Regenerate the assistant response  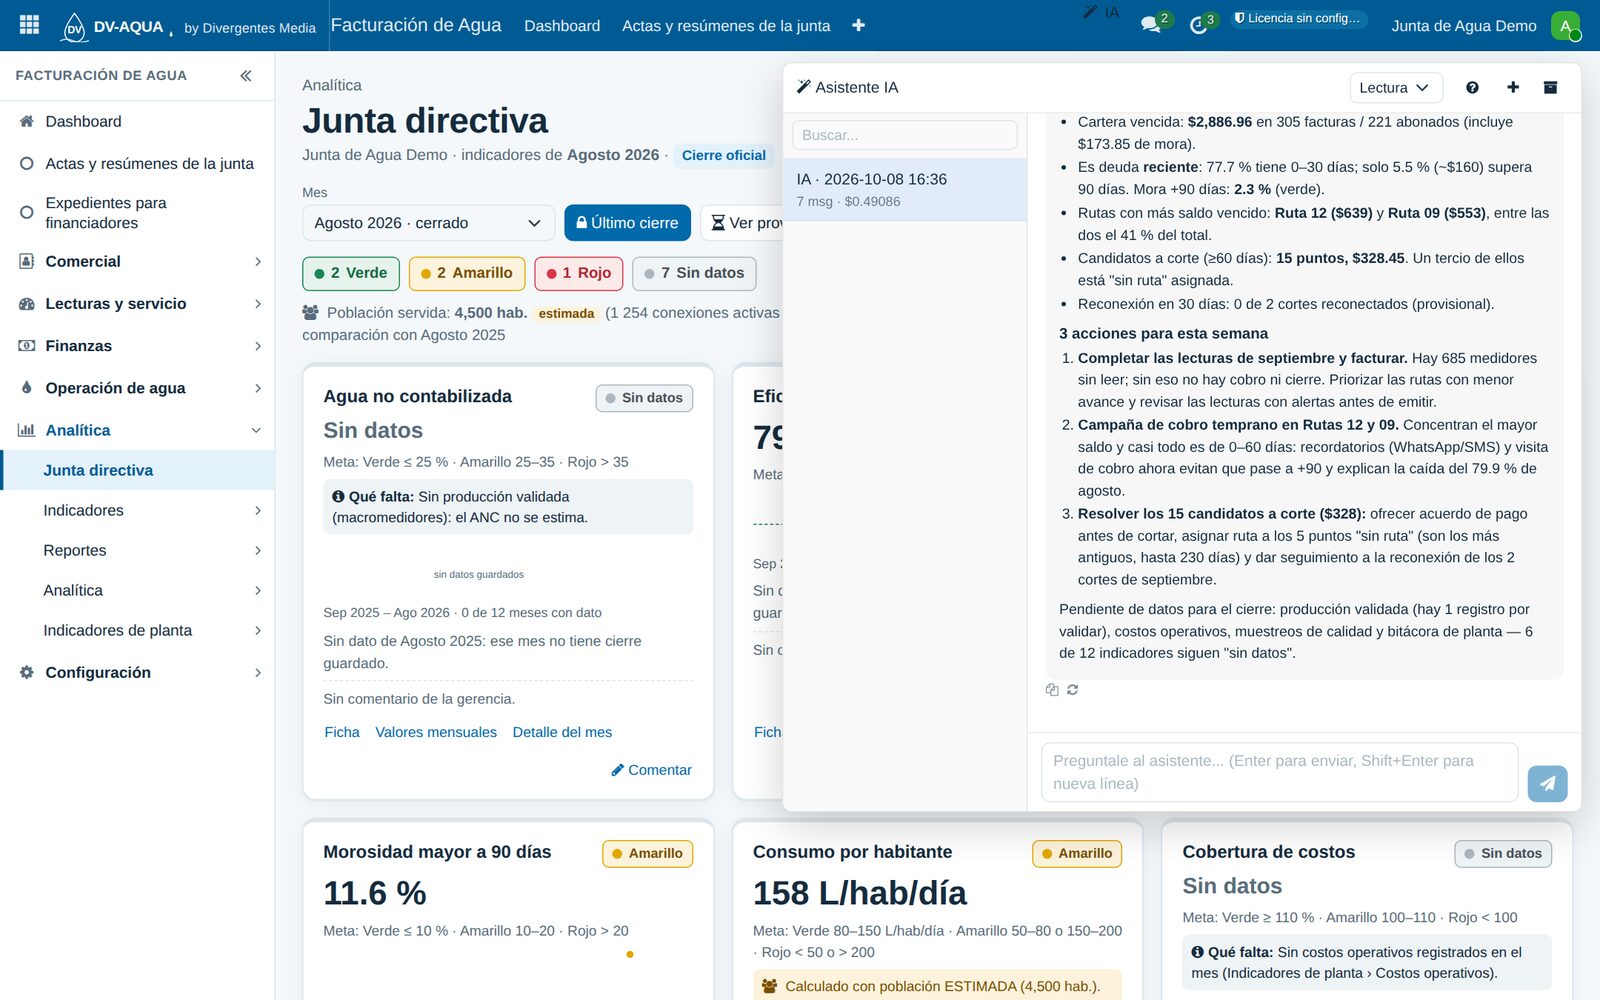1073,690
